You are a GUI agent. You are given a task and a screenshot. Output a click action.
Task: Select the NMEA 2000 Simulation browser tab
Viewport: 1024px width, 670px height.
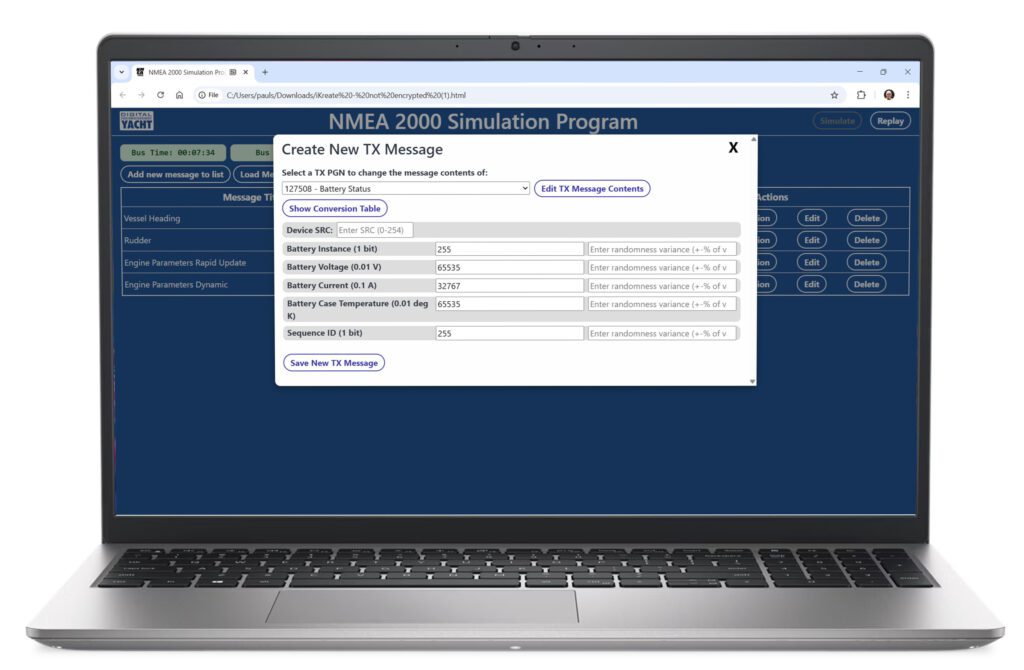[185, 72]
